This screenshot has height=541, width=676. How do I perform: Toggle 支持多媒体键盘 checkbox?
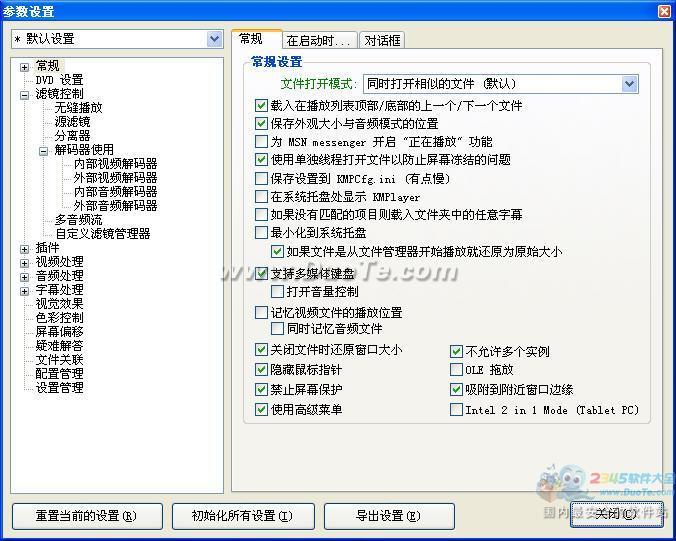click(x=261, y=273)
